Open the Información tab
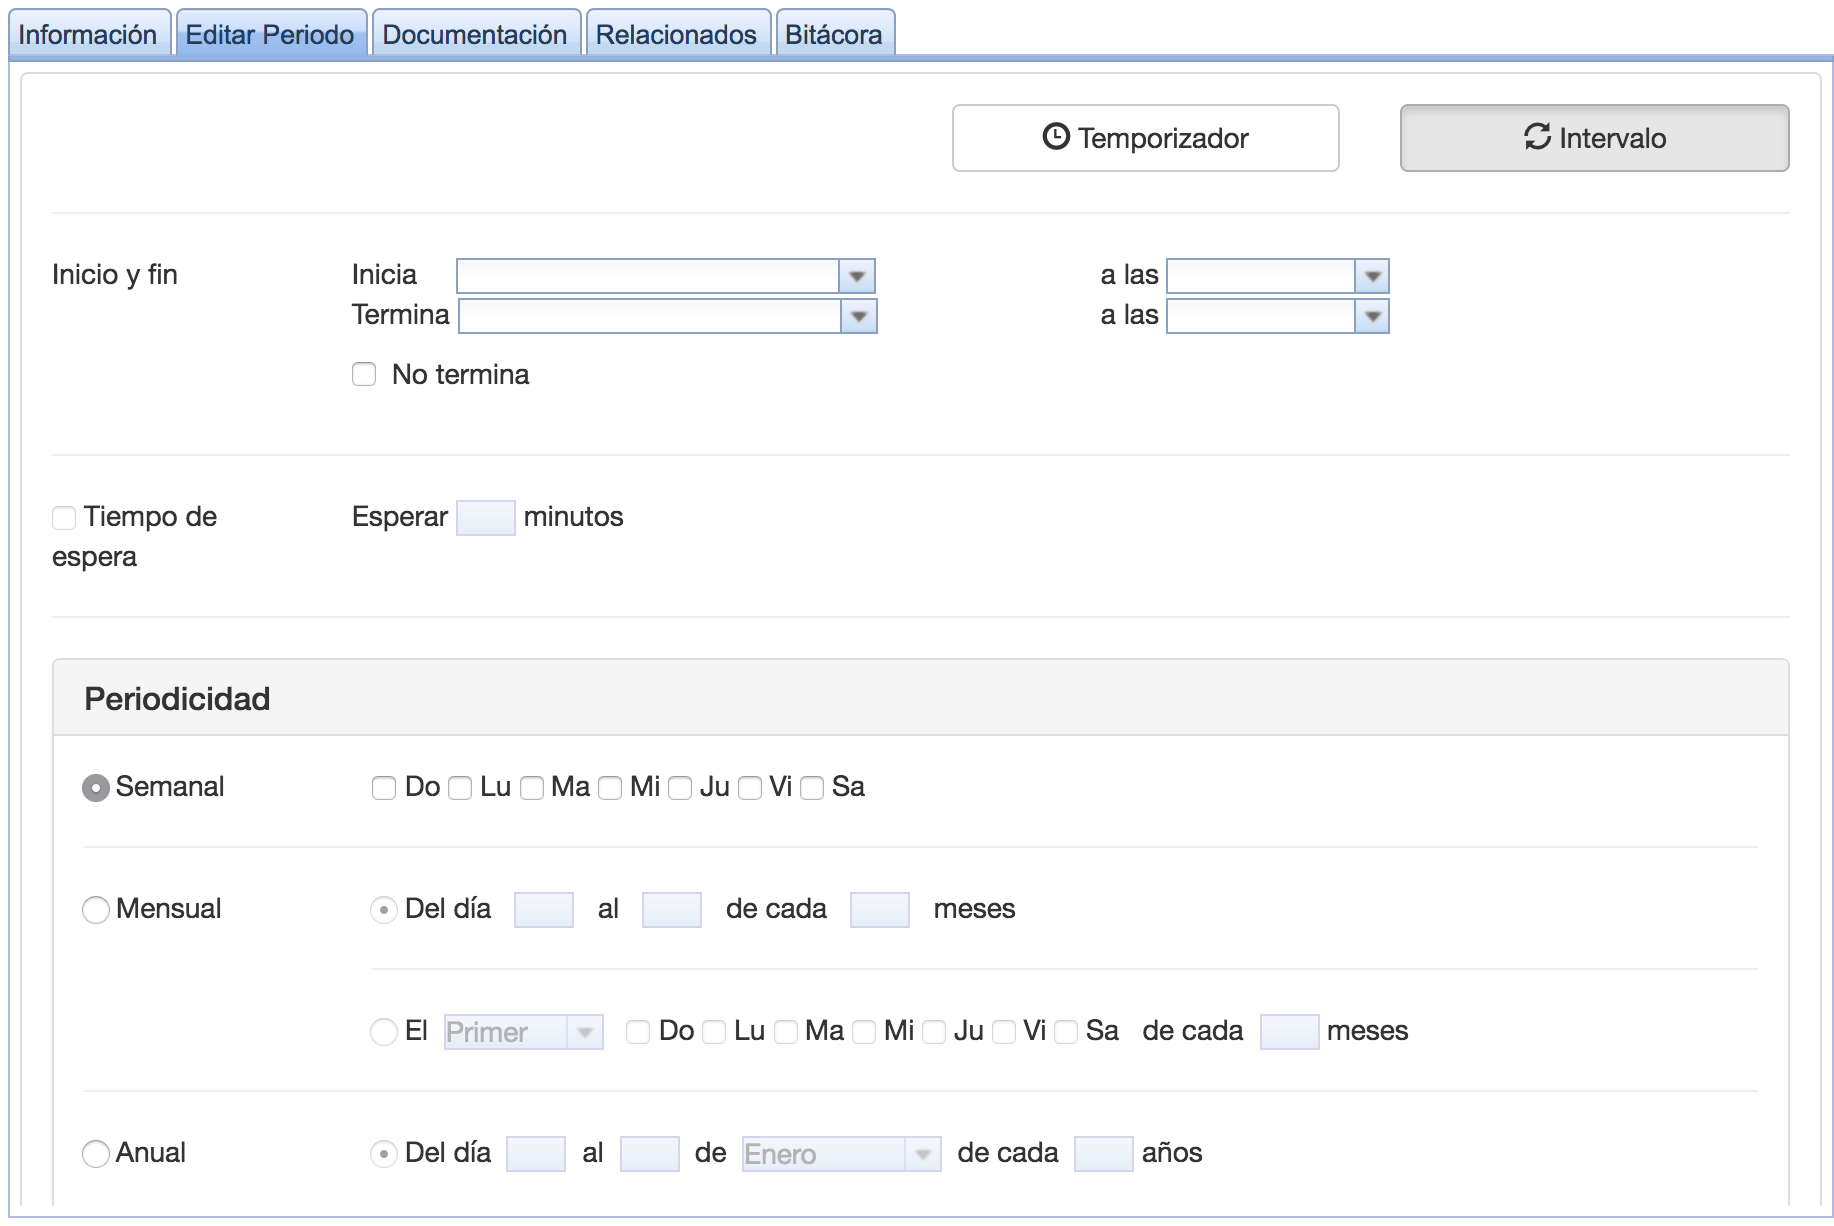This screenshot has width=1834, height=1226. tap(88, 34)
